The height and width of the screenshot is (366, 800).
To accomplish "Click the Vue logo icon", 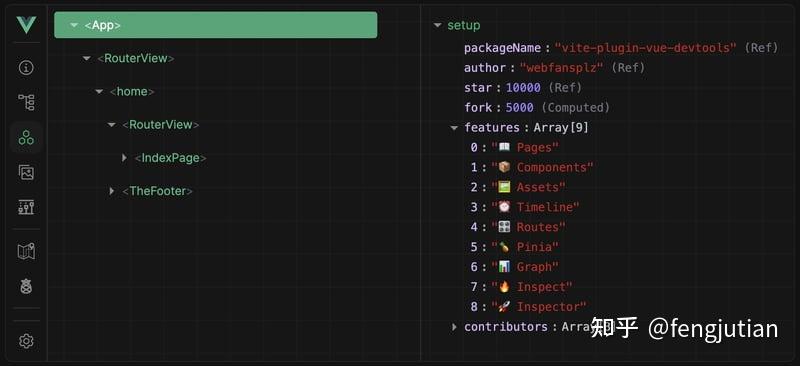I will coord(26,25).
